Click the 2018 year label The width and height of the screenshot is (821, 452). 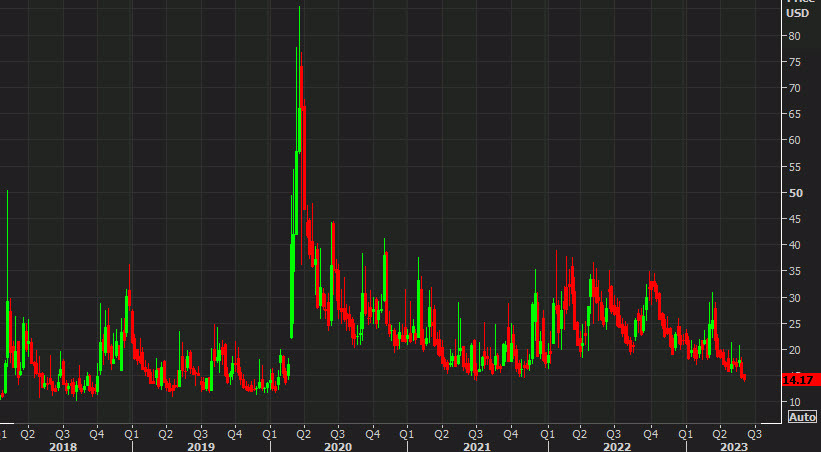[63, 447]
